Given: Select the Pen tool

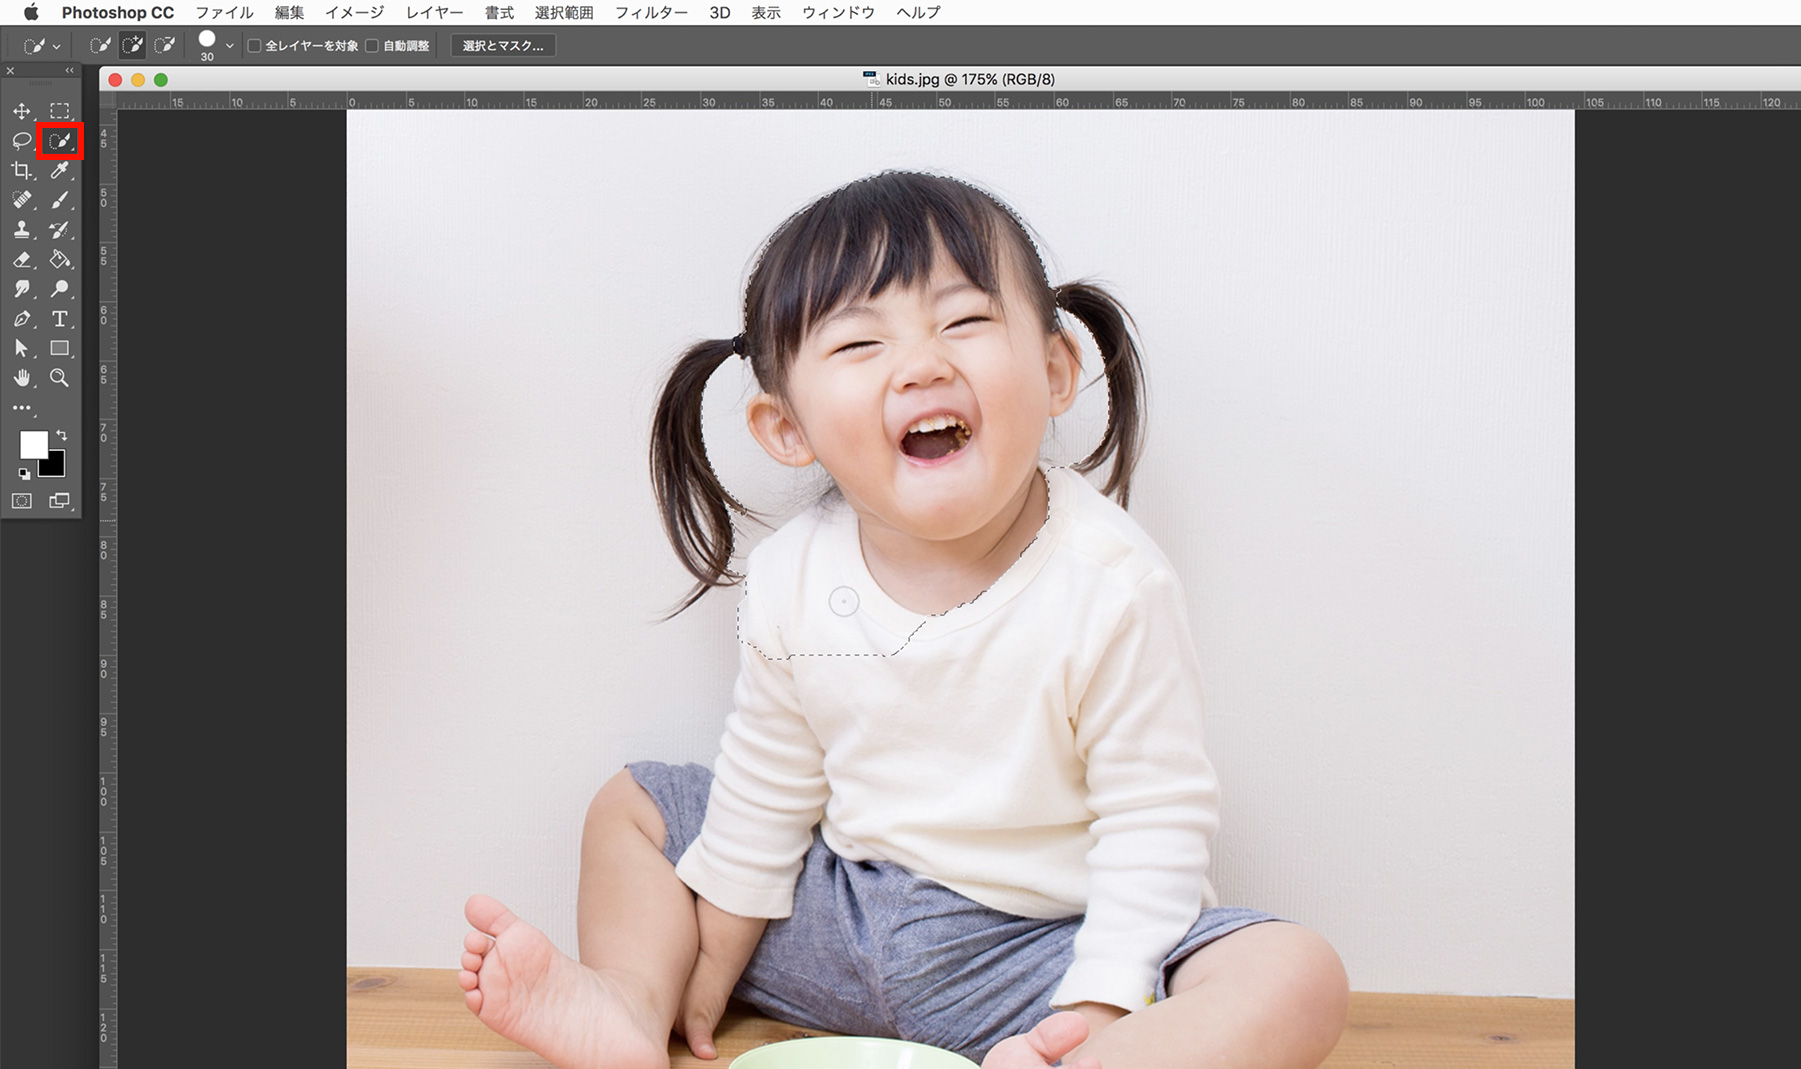Looking at the screenshot, I should point(22,319).
